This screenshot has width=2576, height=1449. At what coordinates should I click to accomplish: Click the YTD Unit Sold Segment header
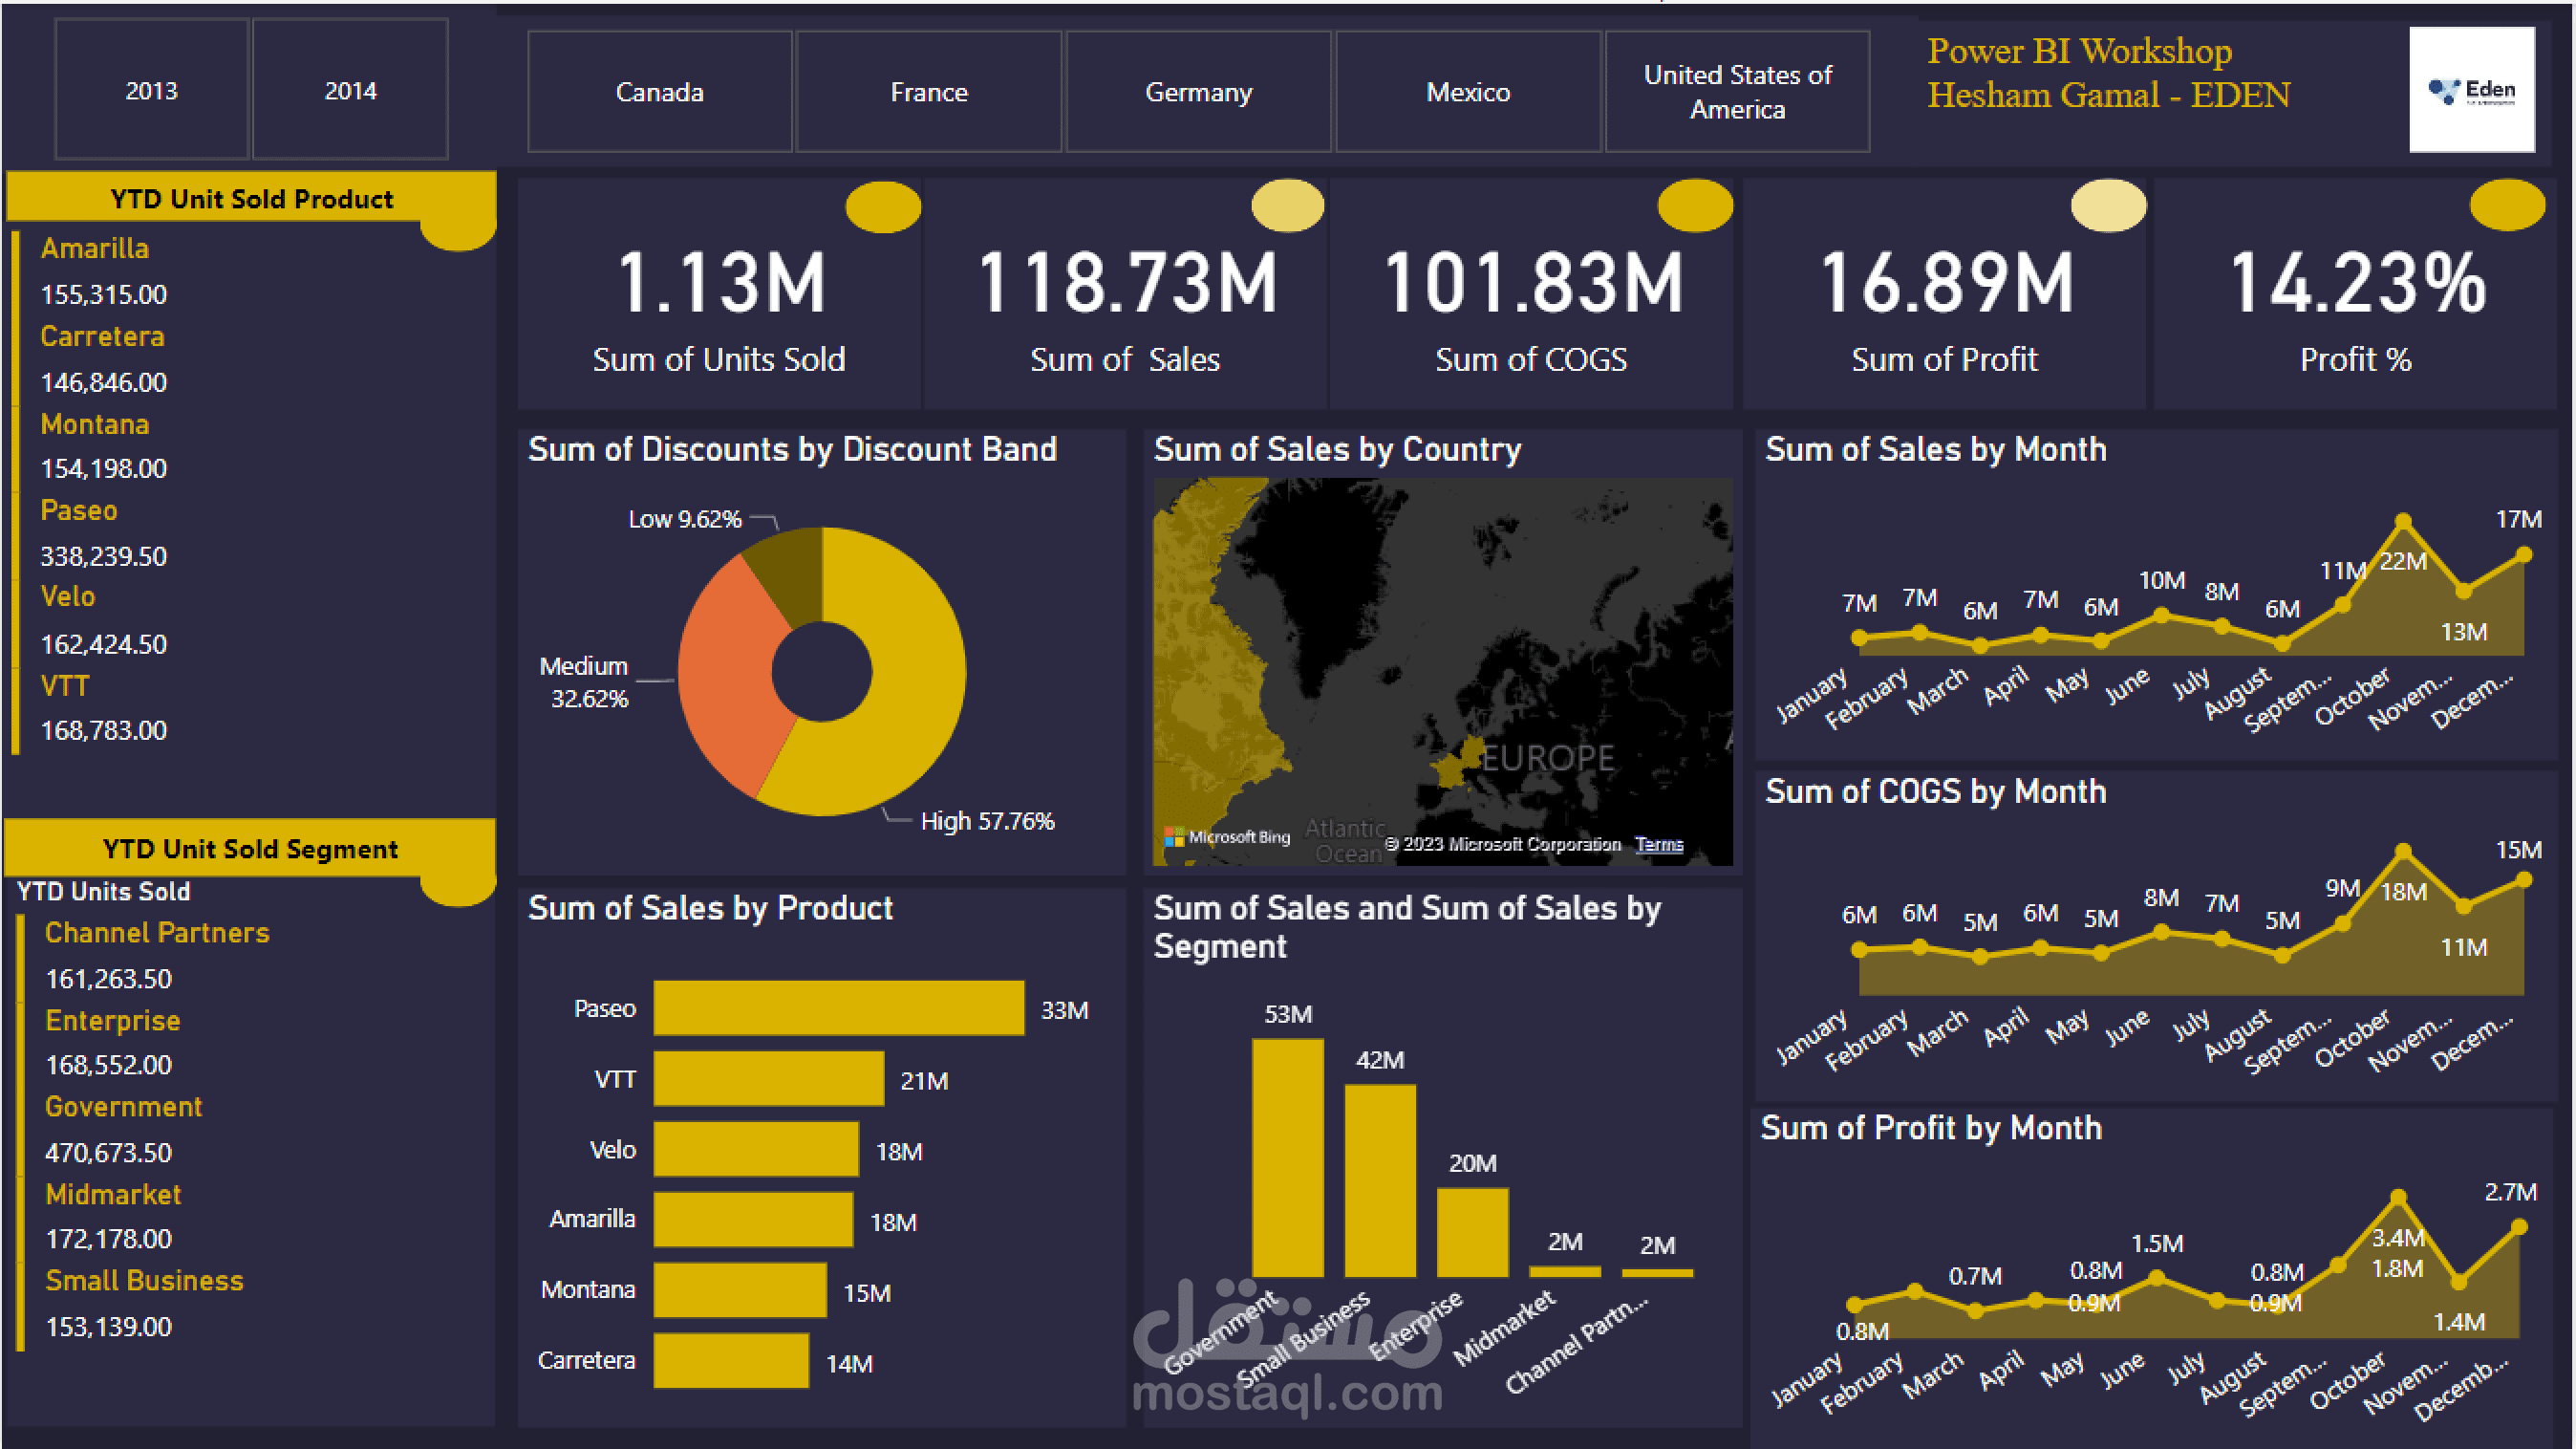[250, 849]
